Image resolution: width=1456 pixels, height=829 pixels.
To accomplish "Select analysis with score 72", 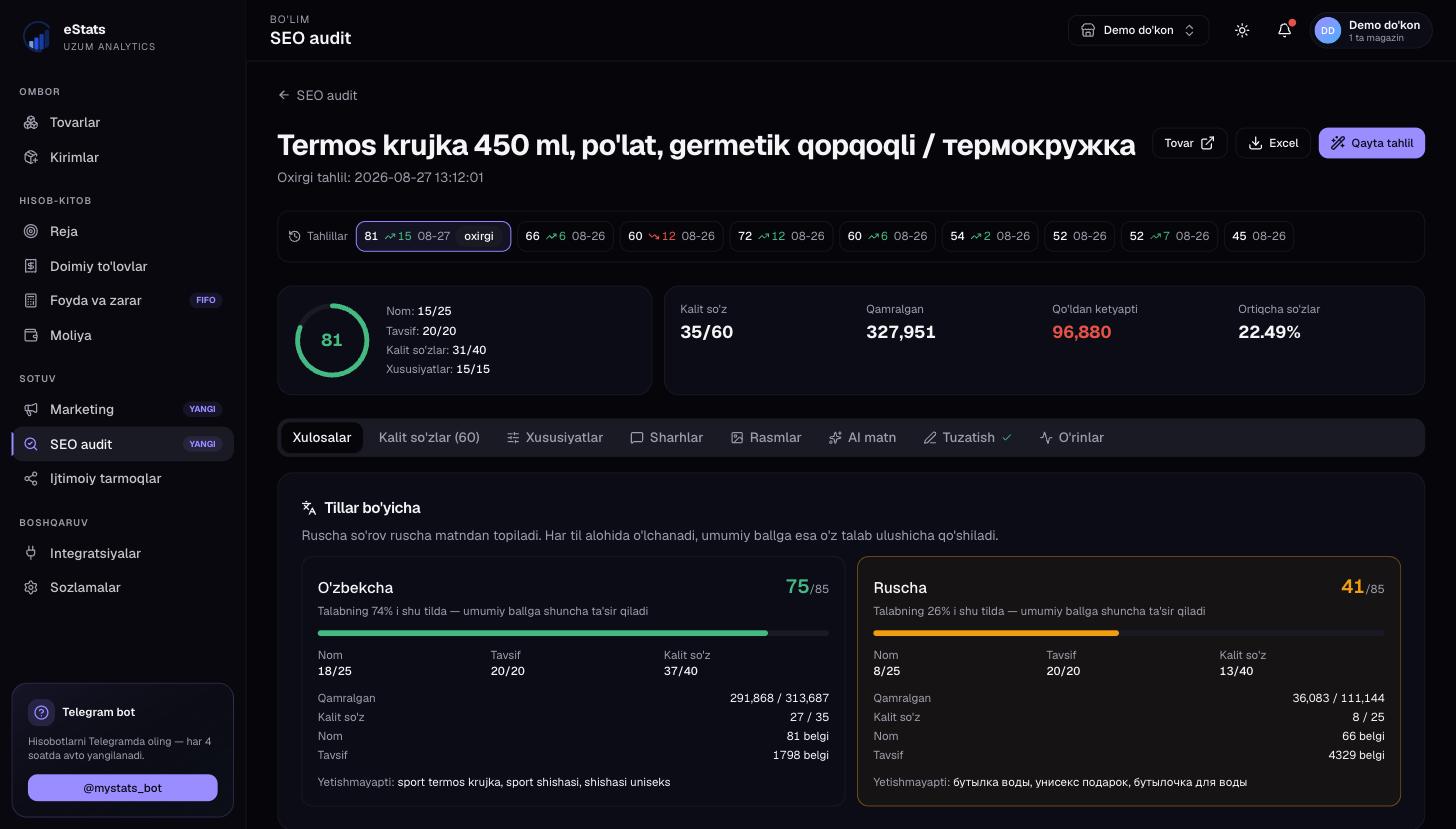I will pos(781,236).
